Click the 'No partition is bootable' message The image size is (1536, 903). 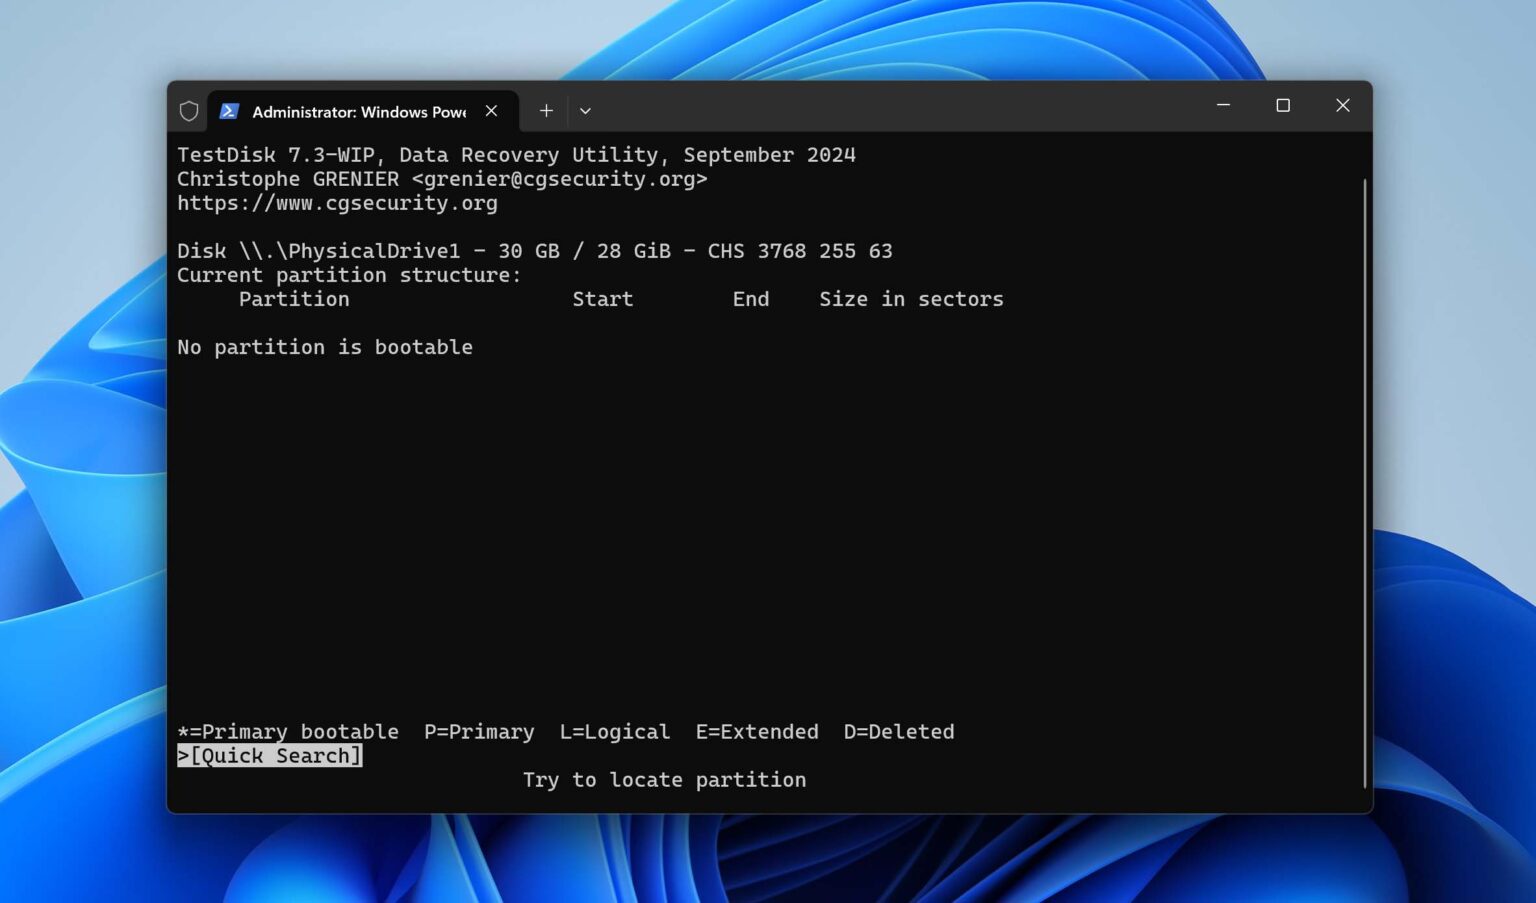point(325,347)
